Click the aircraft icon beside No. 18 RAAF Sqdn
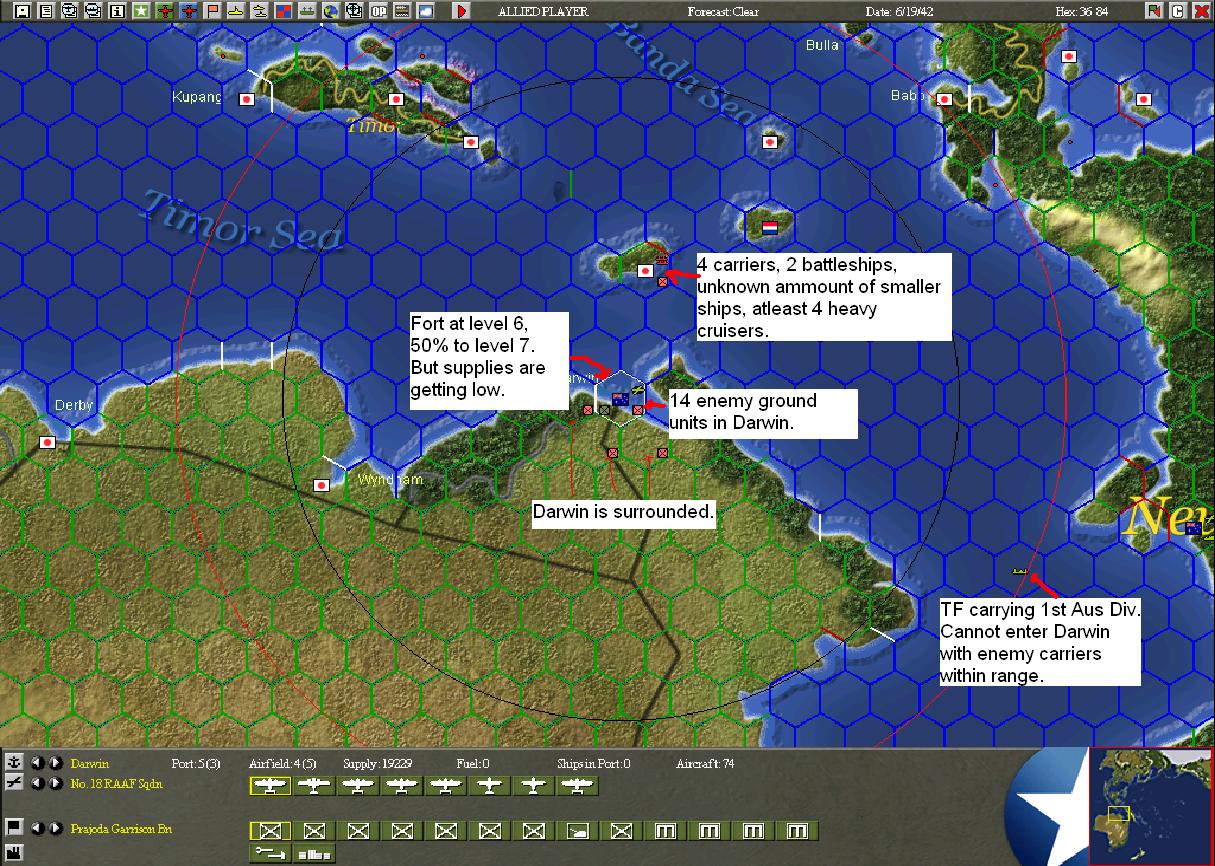1215x866 pixels. (14, 784)
